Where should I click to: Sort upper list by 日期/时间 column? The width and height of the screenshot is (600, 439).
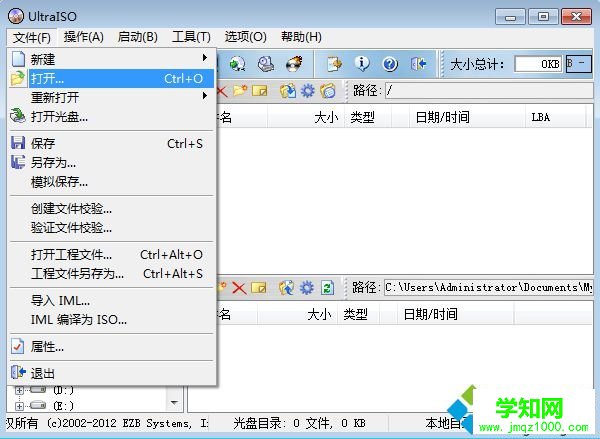(467, 117)
